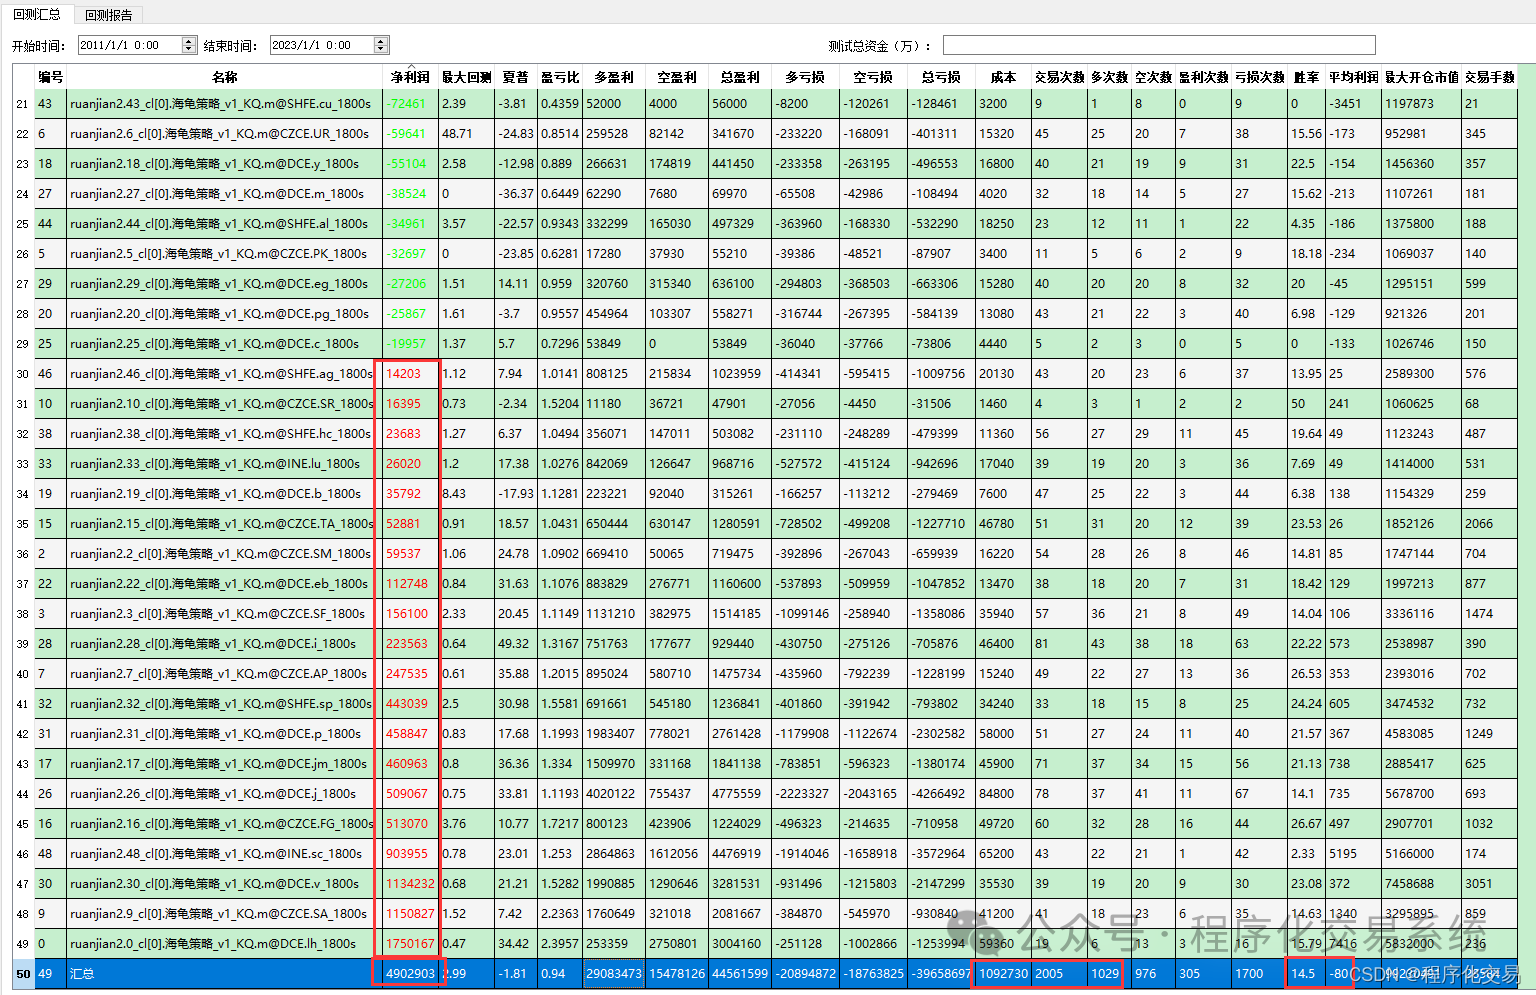Focus the 结束时间 date field
Screen dimensions: 1536x995
(x=321, y=45)
